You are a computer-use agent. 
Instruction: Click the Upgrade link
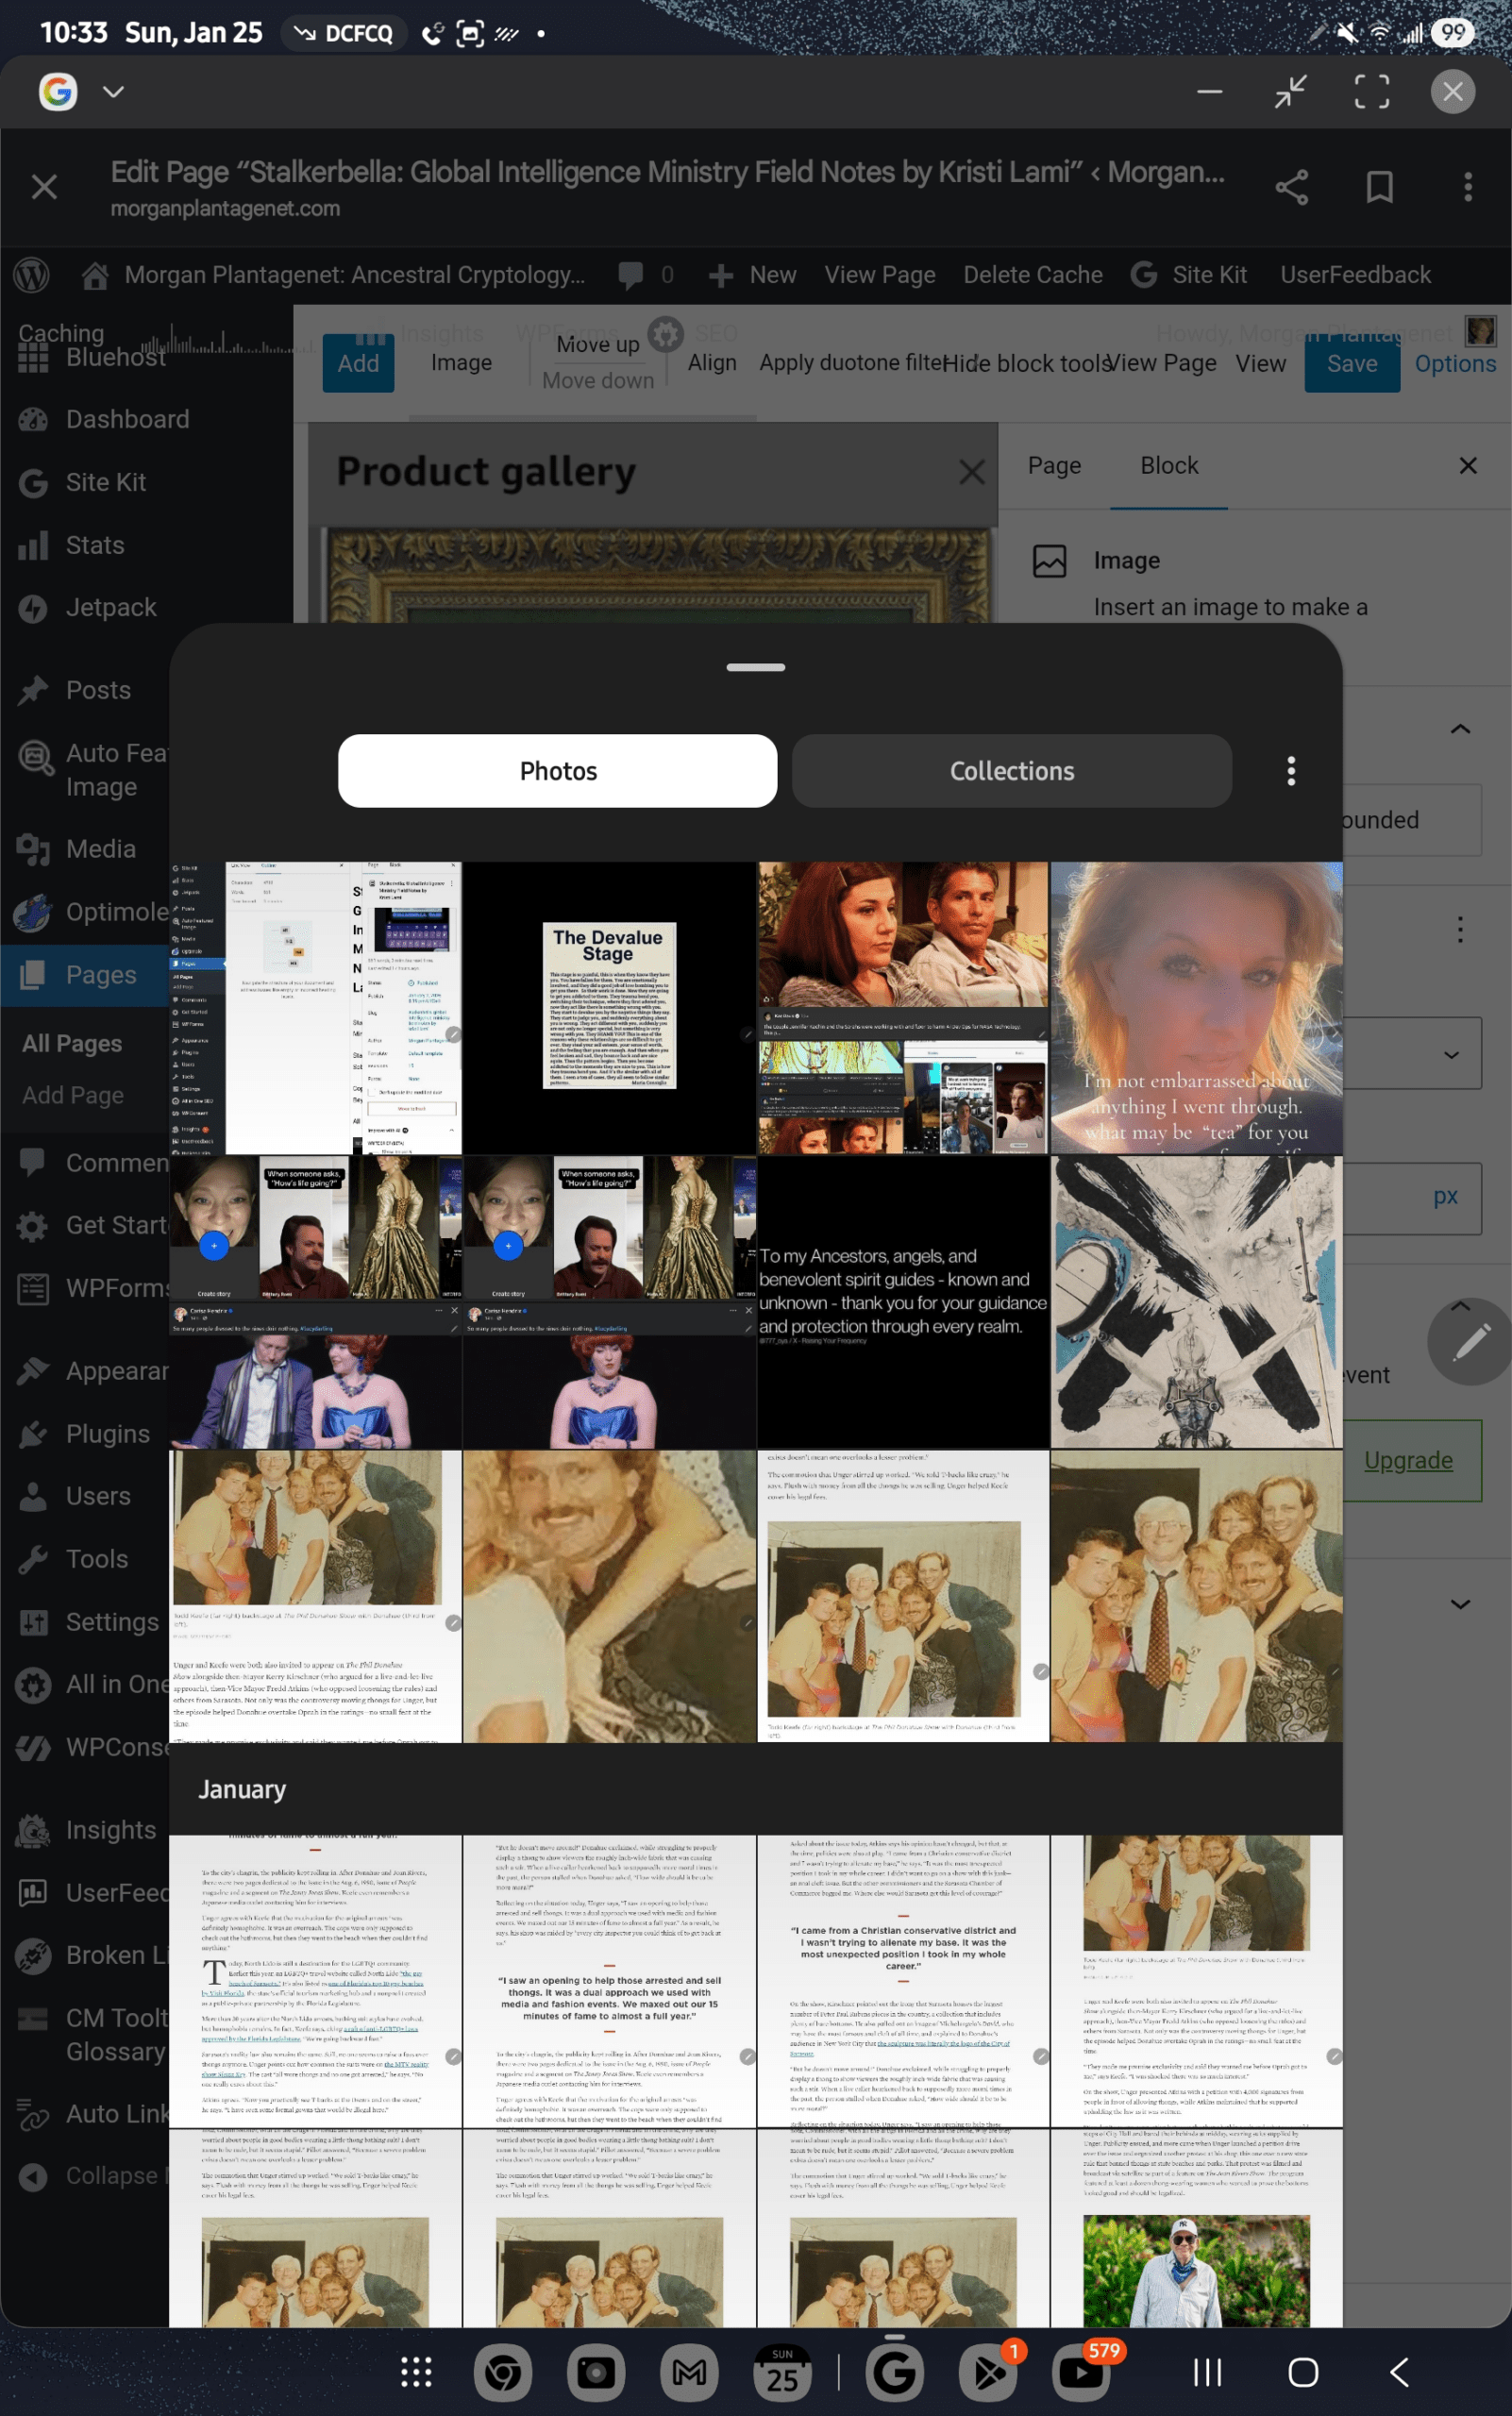click(x=1407, y=1460)
